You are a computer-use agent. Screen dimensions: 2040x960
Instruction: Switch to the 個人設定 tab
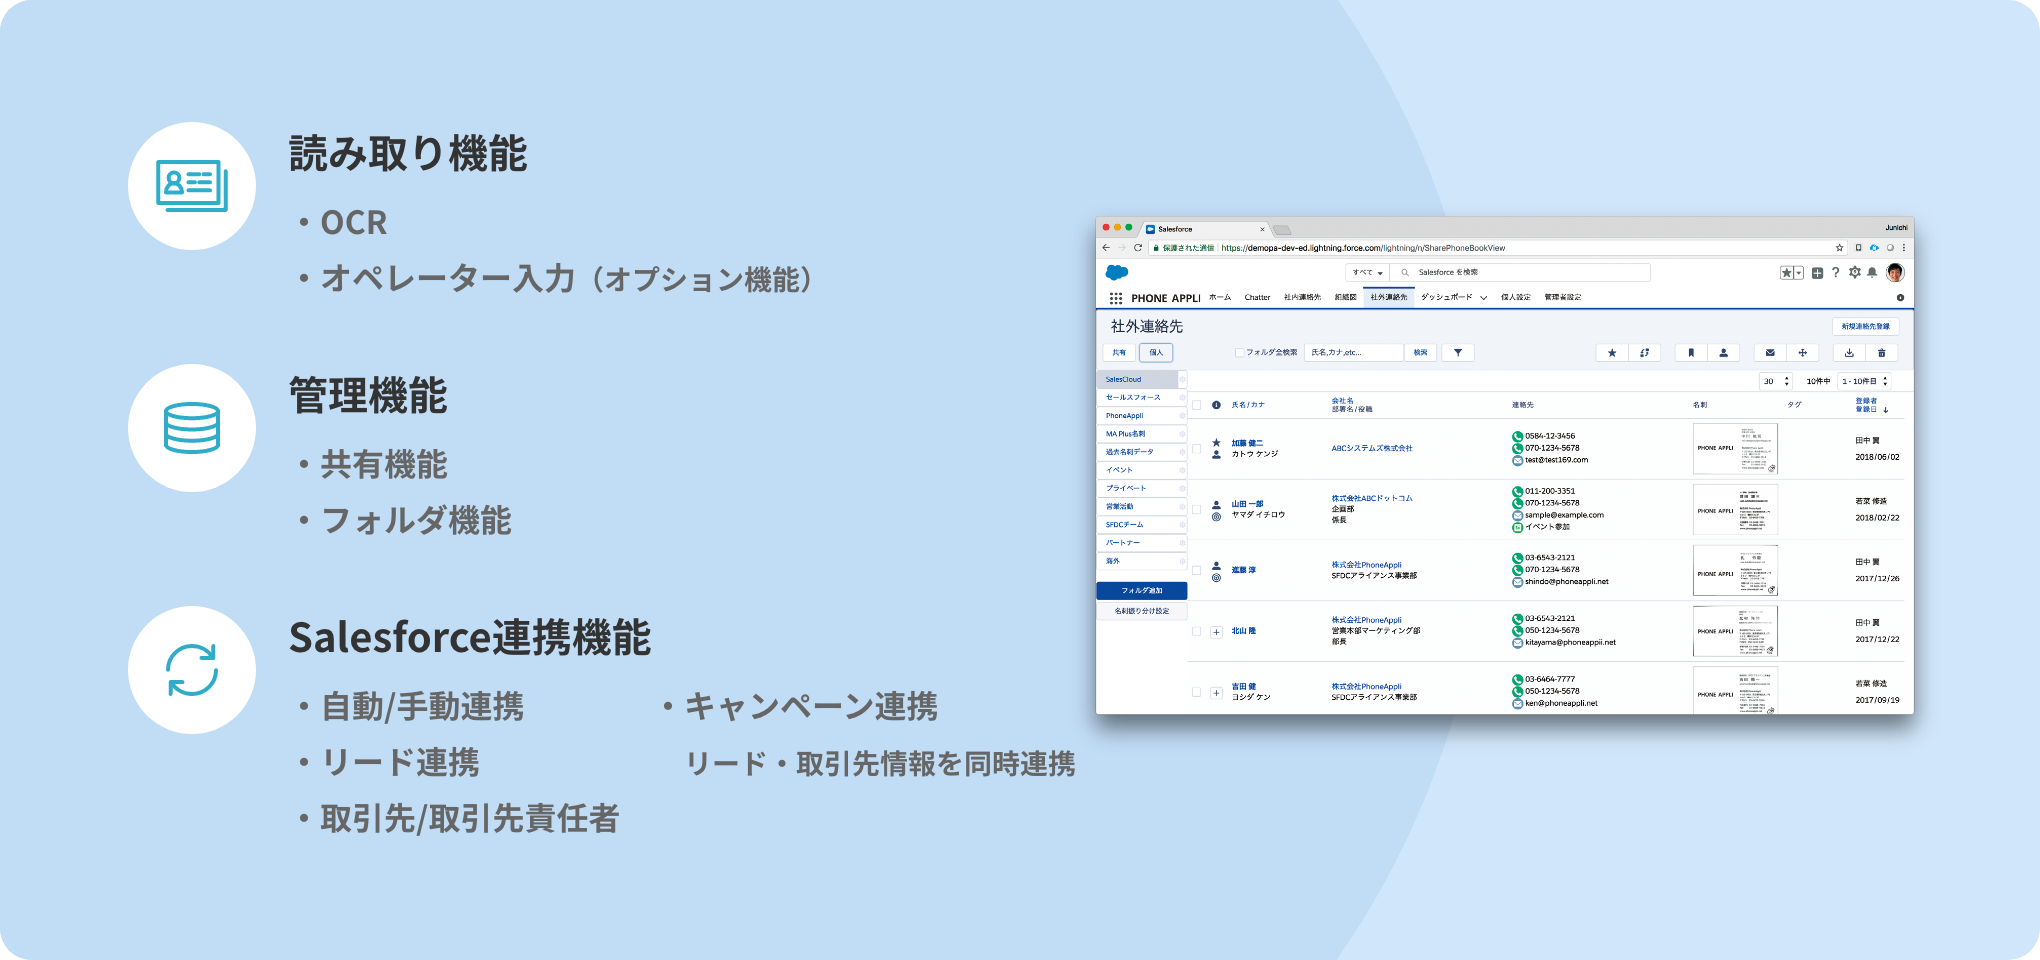coord(1515,297)
